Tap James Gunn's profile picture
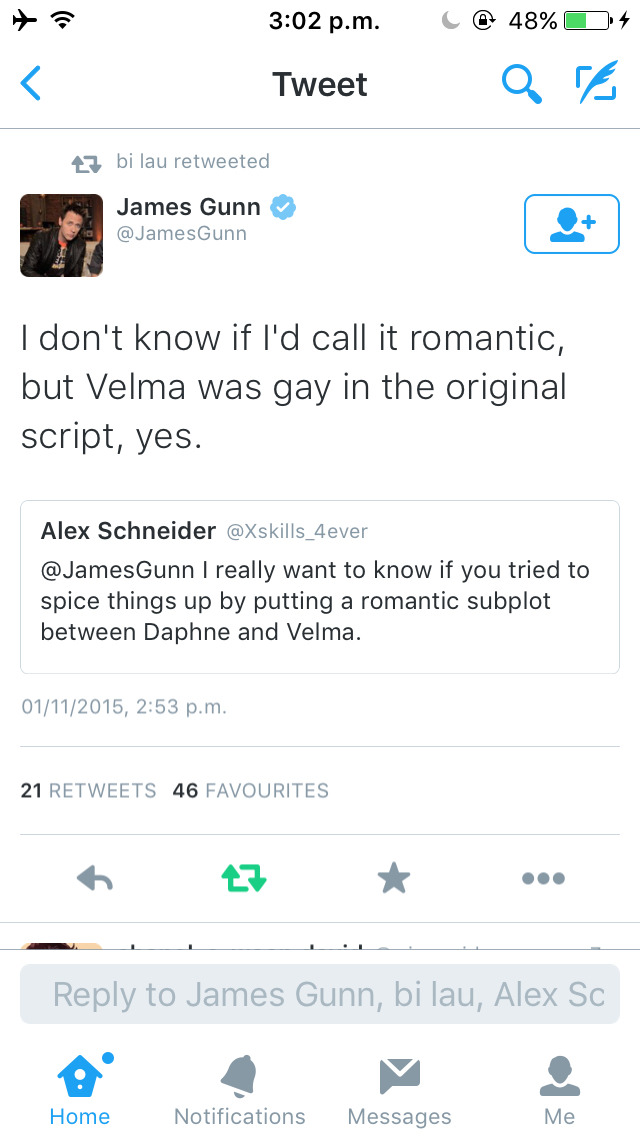 tap(62, 235)
